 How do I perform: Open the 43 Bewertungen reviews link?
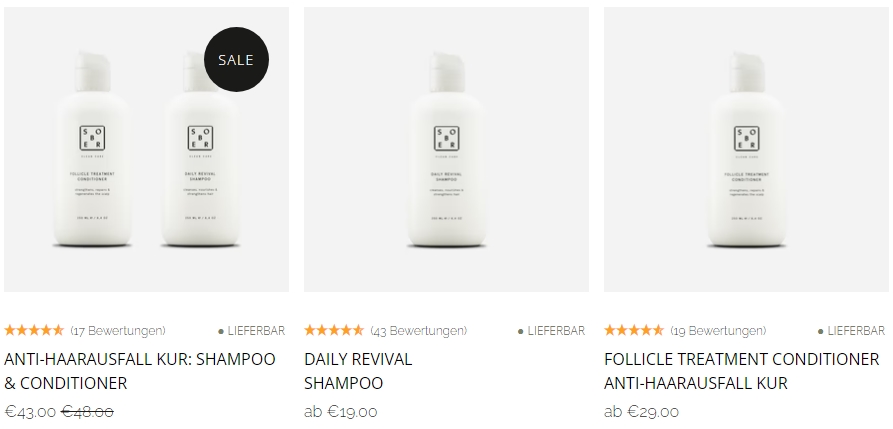coord(419,330)
